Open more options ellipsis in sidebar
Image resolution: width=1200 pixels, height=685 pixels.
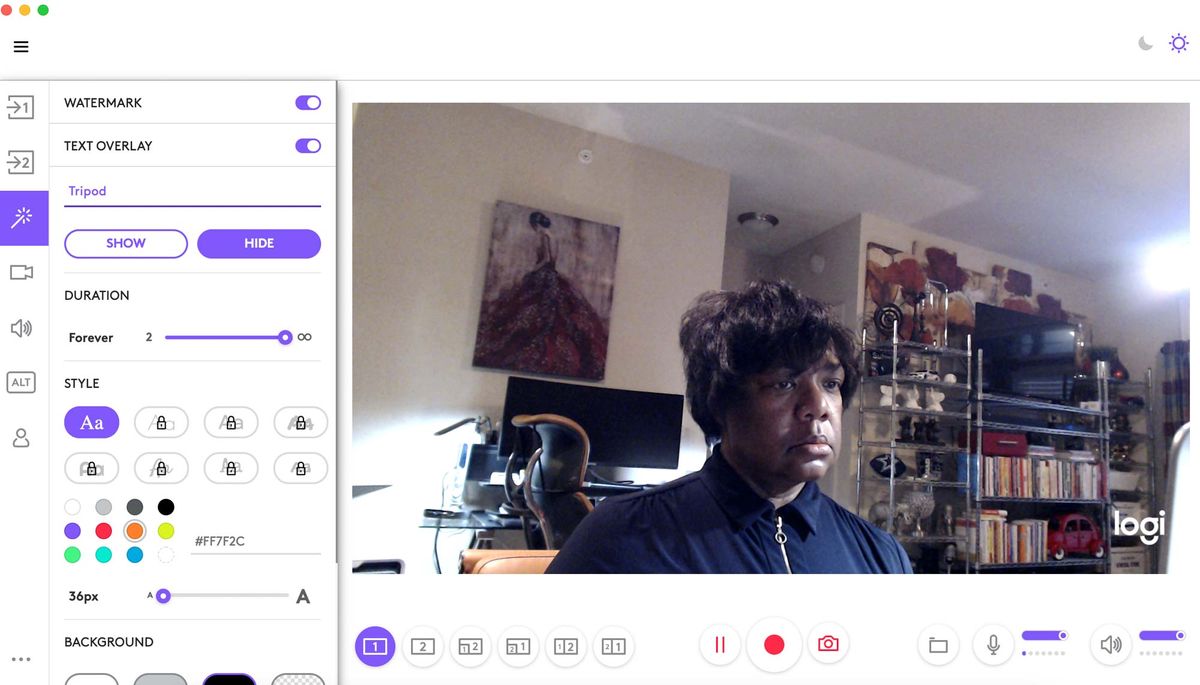click(x=21, y=660)
